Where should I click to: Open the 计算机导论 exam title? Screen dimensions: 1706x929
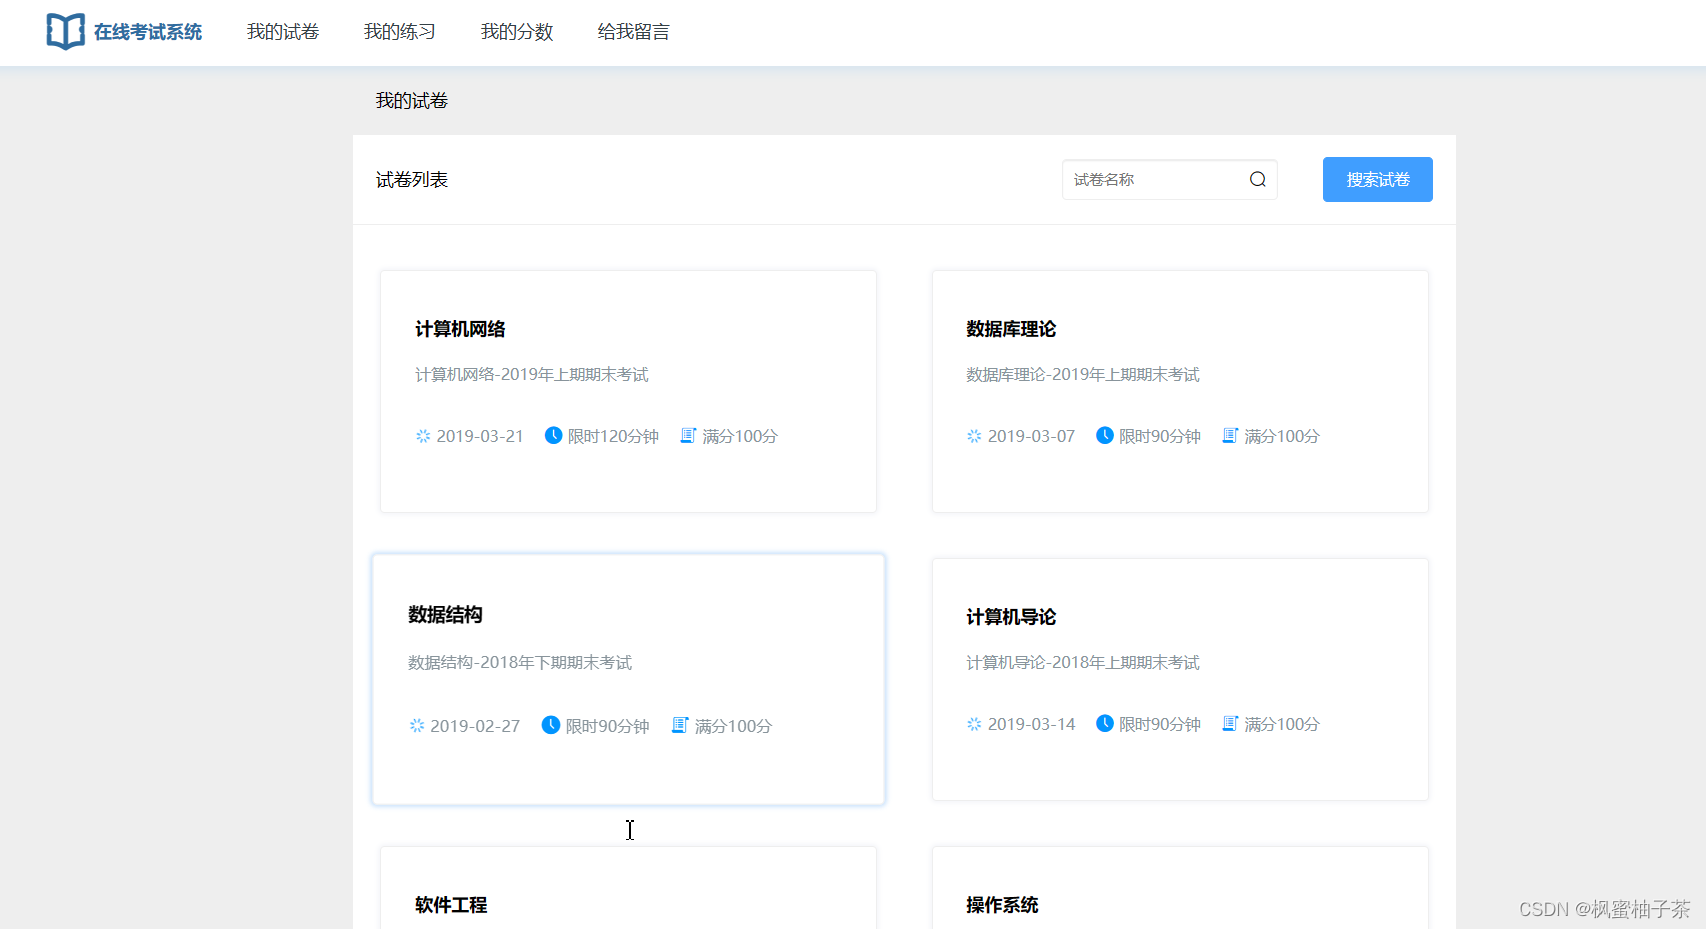pyautogui.click(x=1011, y=617)
